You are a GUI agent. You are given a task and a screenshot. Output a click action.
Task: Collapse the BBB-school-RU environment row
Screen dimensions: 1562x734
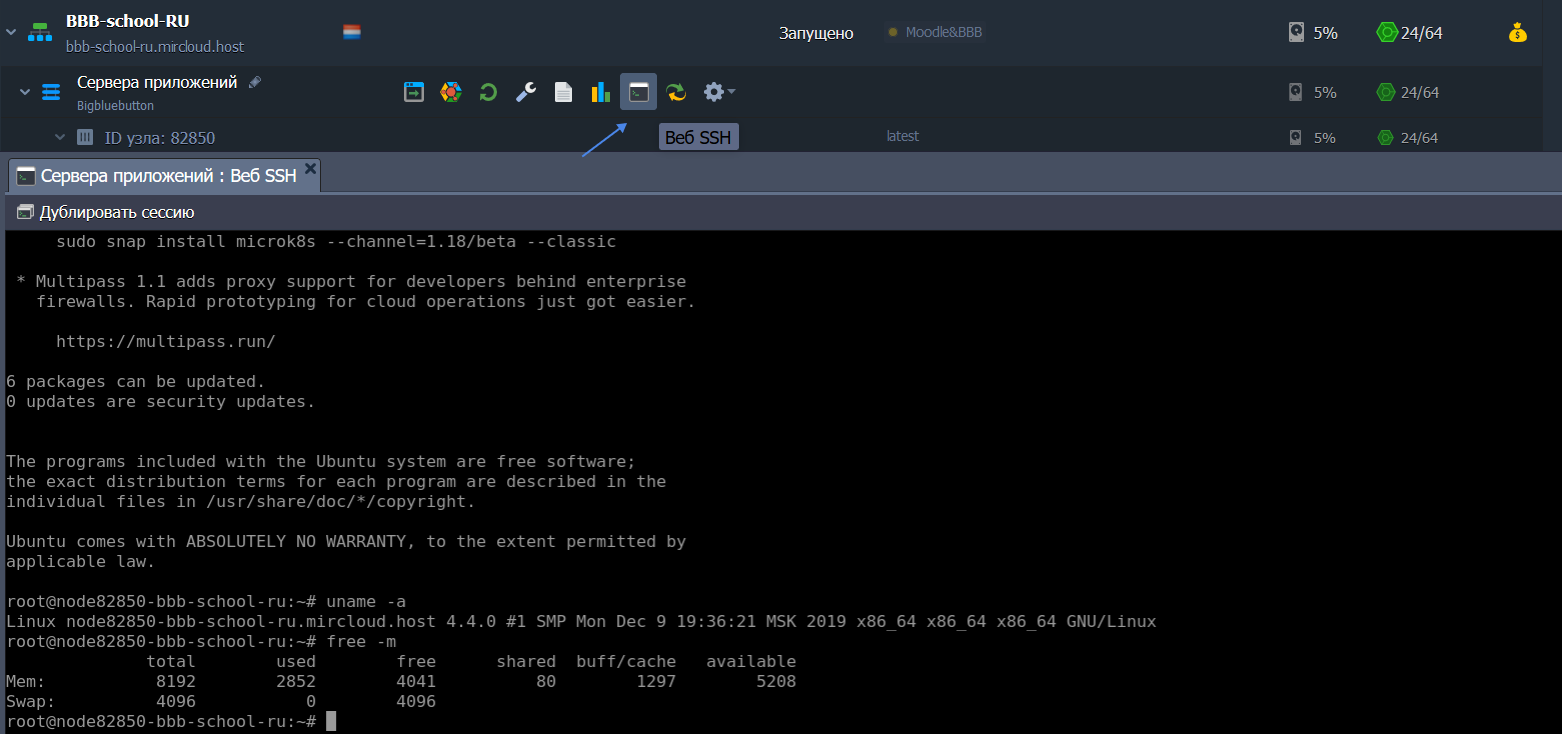(x=11, y=33)
